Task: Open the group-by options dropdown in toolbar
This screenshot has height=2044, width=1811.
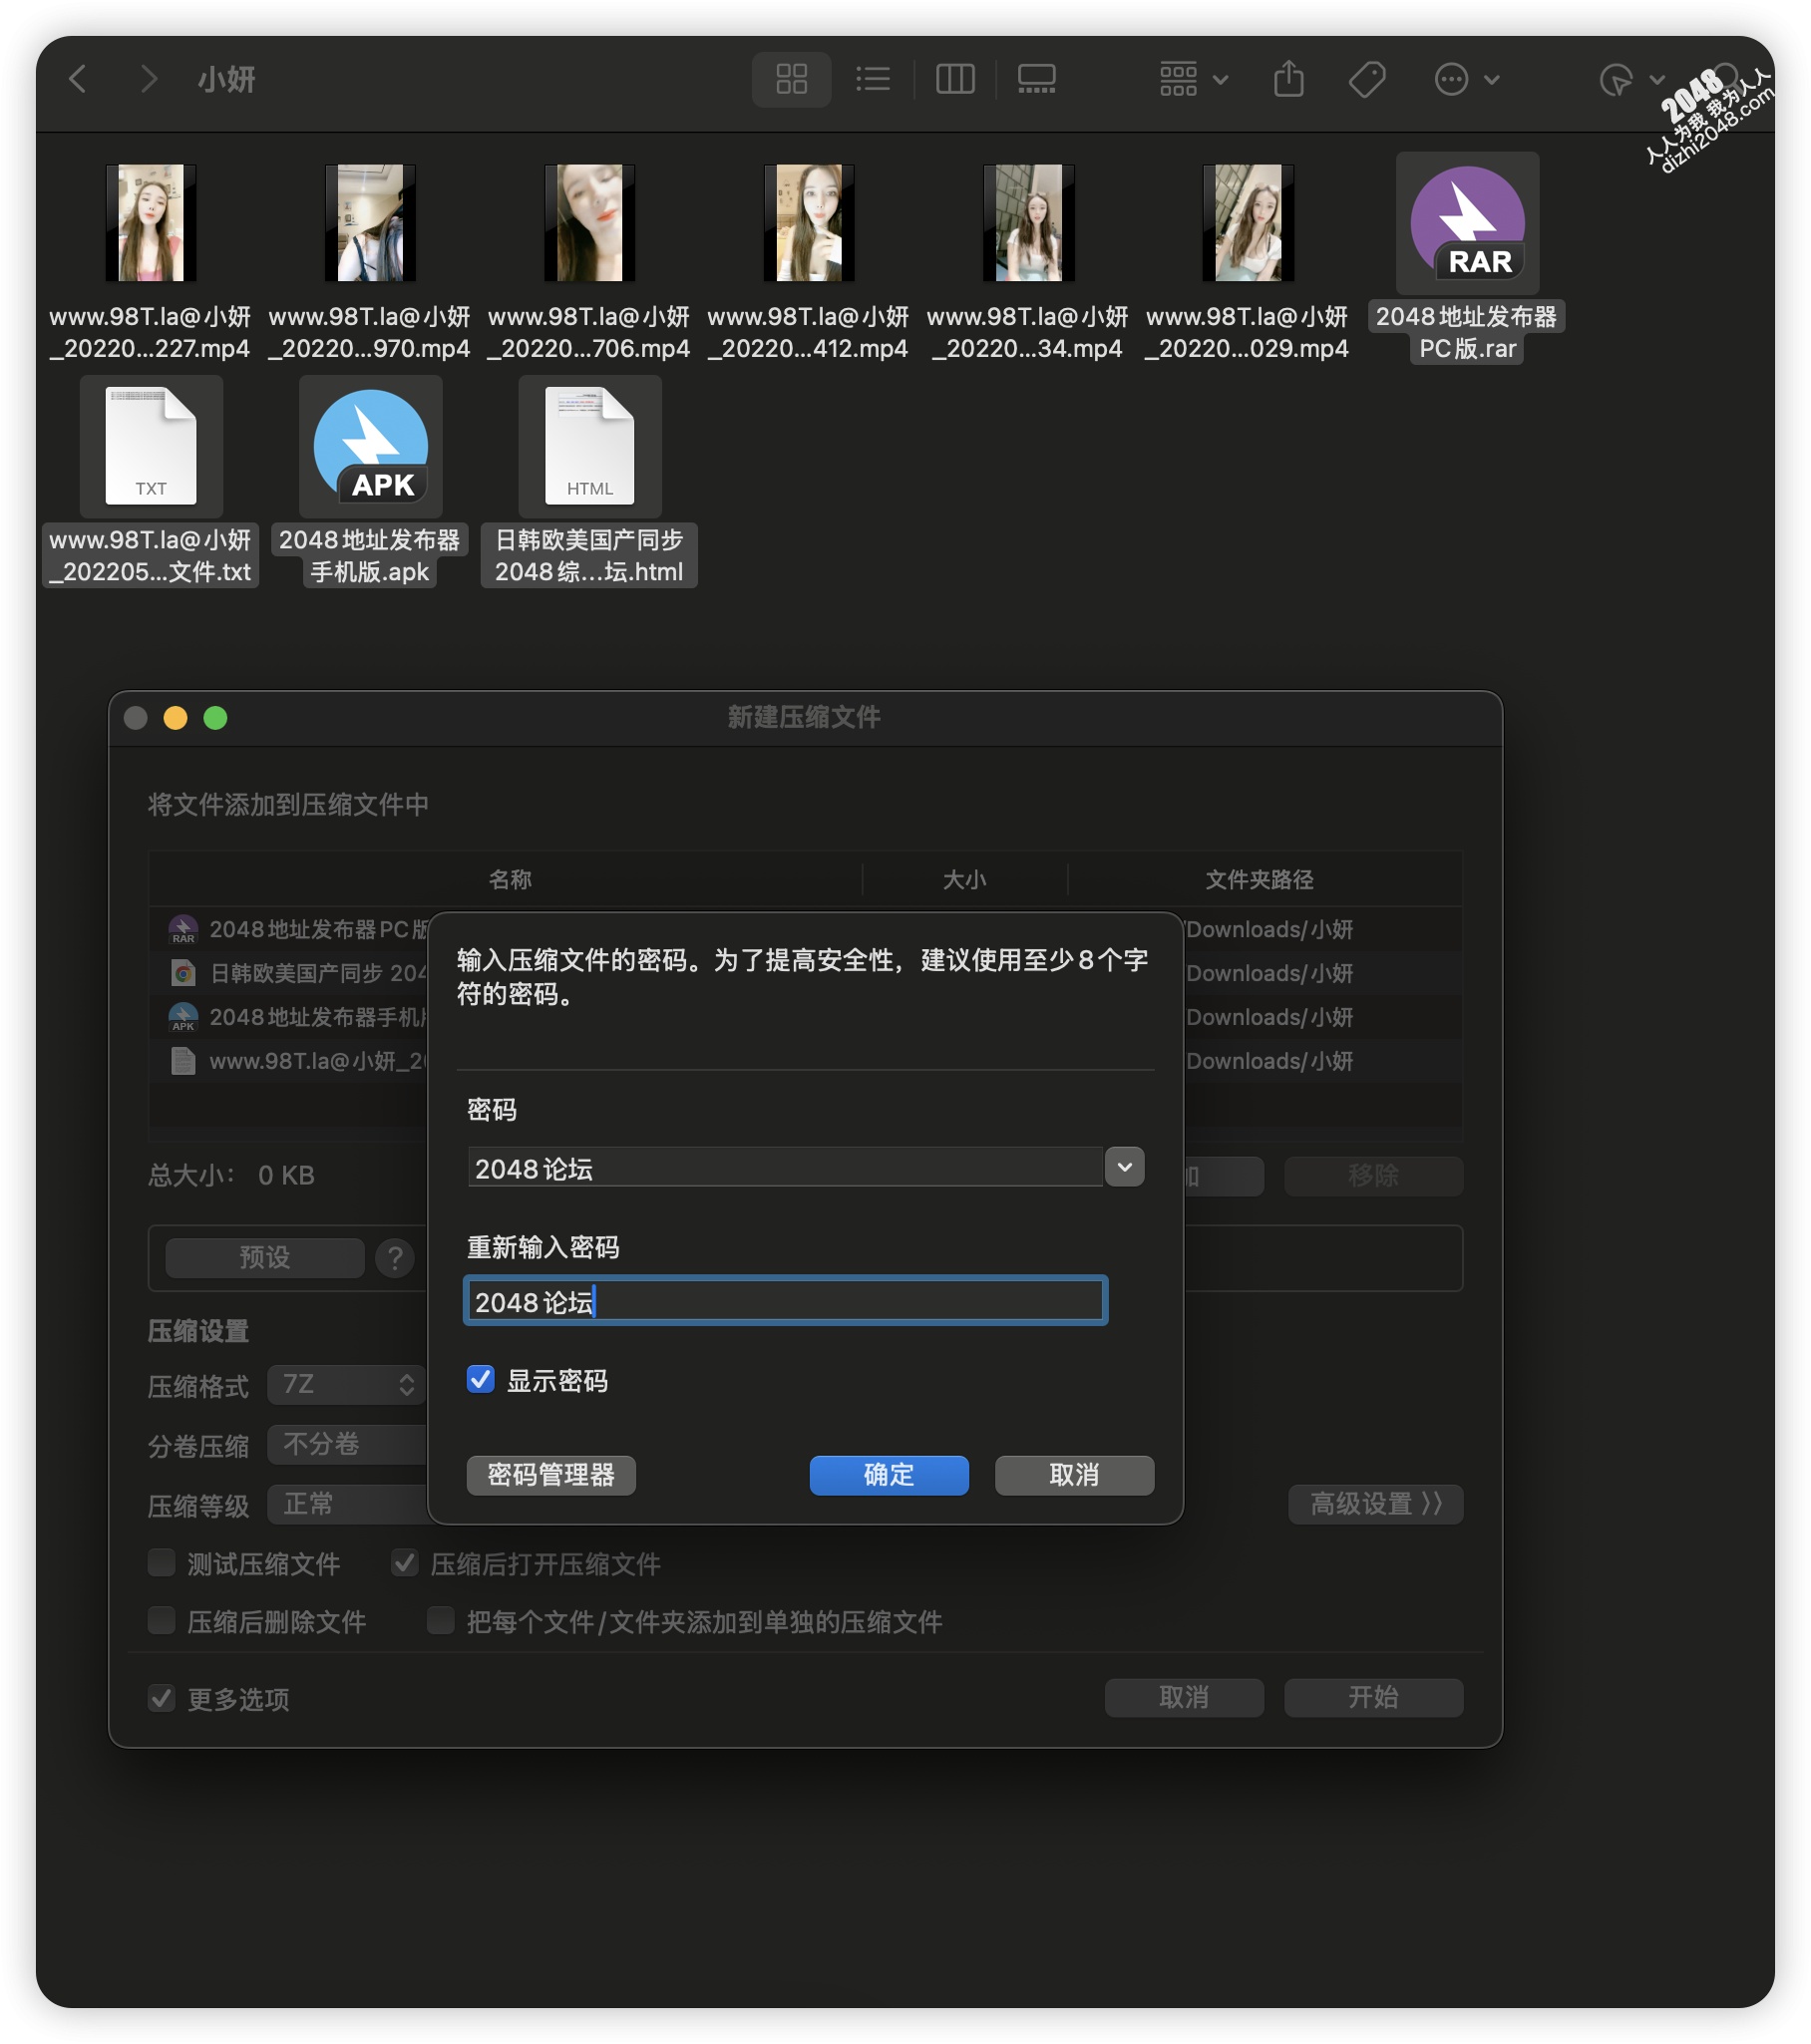Action: click(x=1192, y=79)
